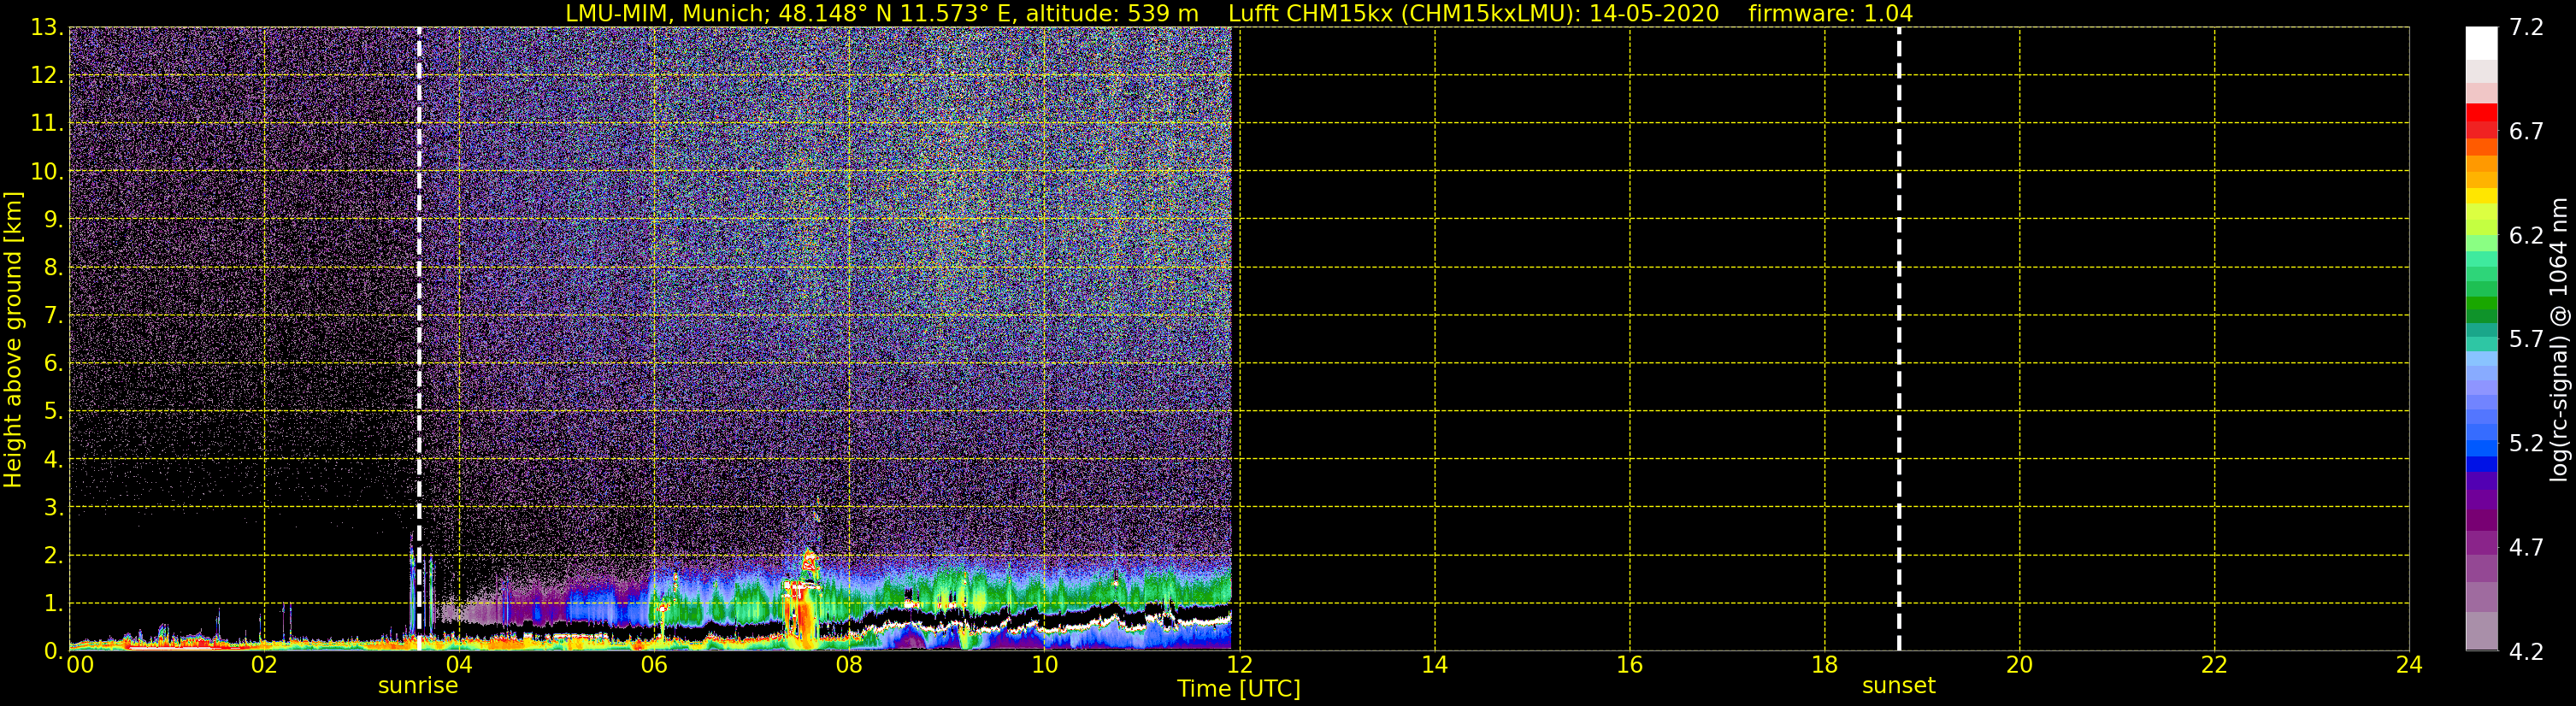
Task: Click the plot title text "LMU-MIM, Munich"
Action: click(668, 13)
